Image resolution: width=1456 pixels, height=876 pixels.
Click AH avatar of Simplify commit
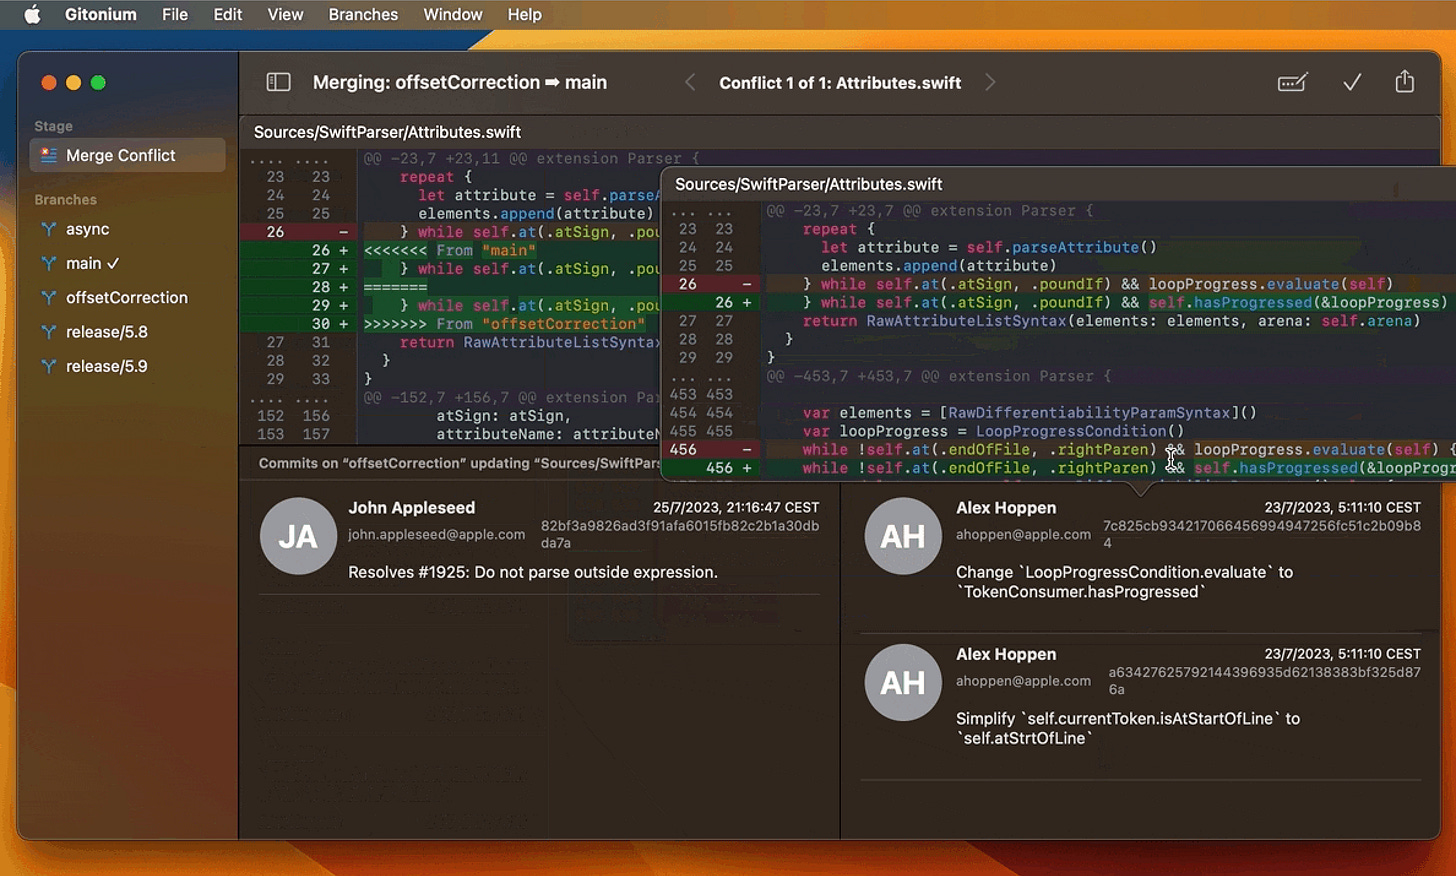903,682
